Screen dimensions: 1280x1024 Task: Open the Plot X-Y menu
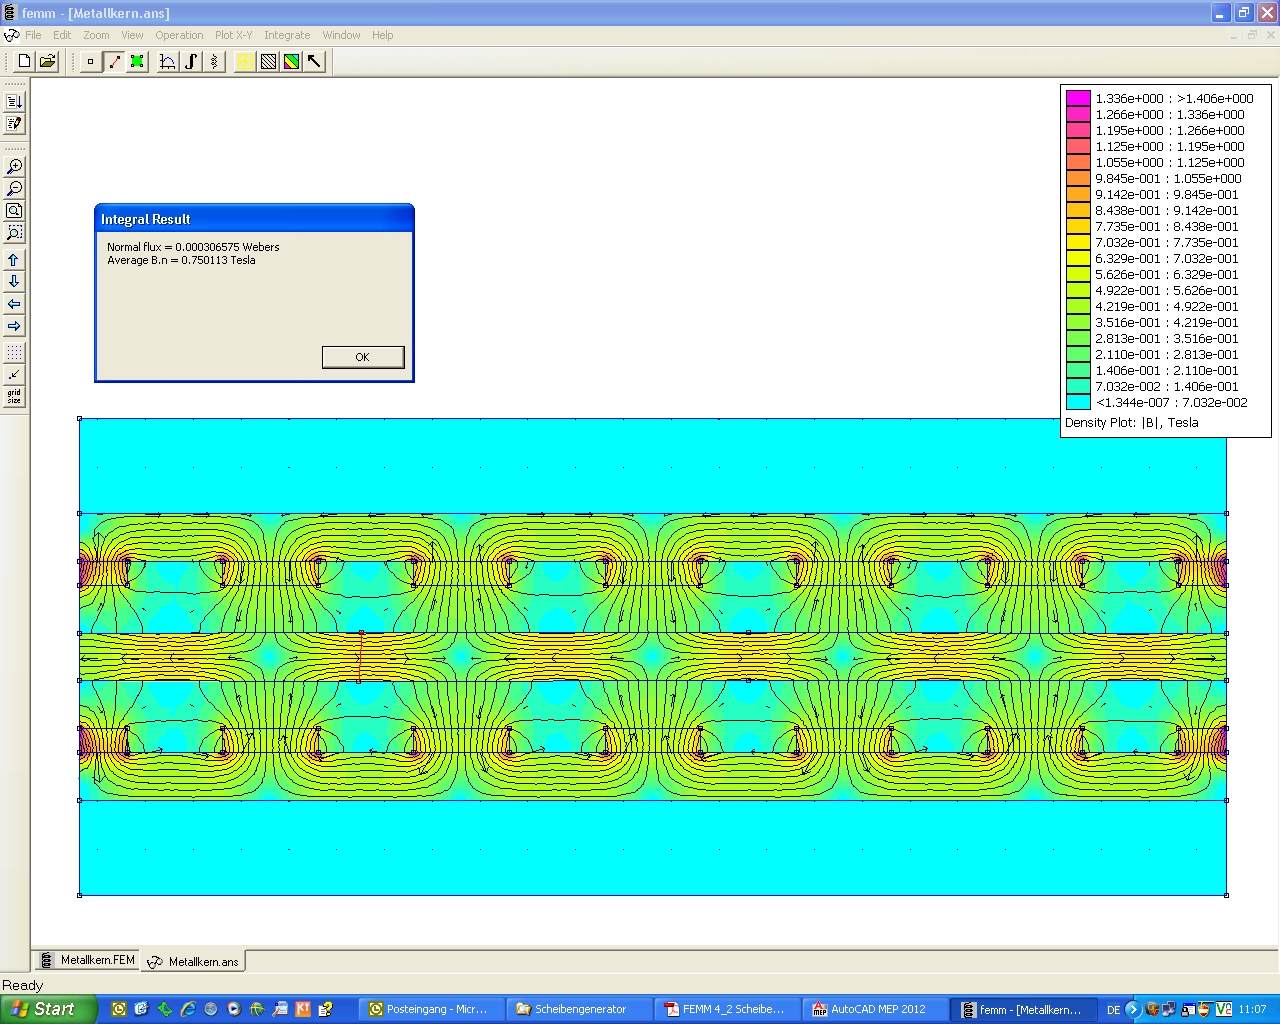click(233, 35)
